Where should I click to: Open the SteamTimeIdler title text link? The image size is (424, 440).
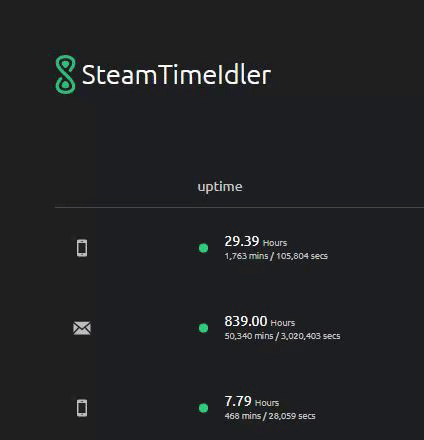tap(176, 75)
